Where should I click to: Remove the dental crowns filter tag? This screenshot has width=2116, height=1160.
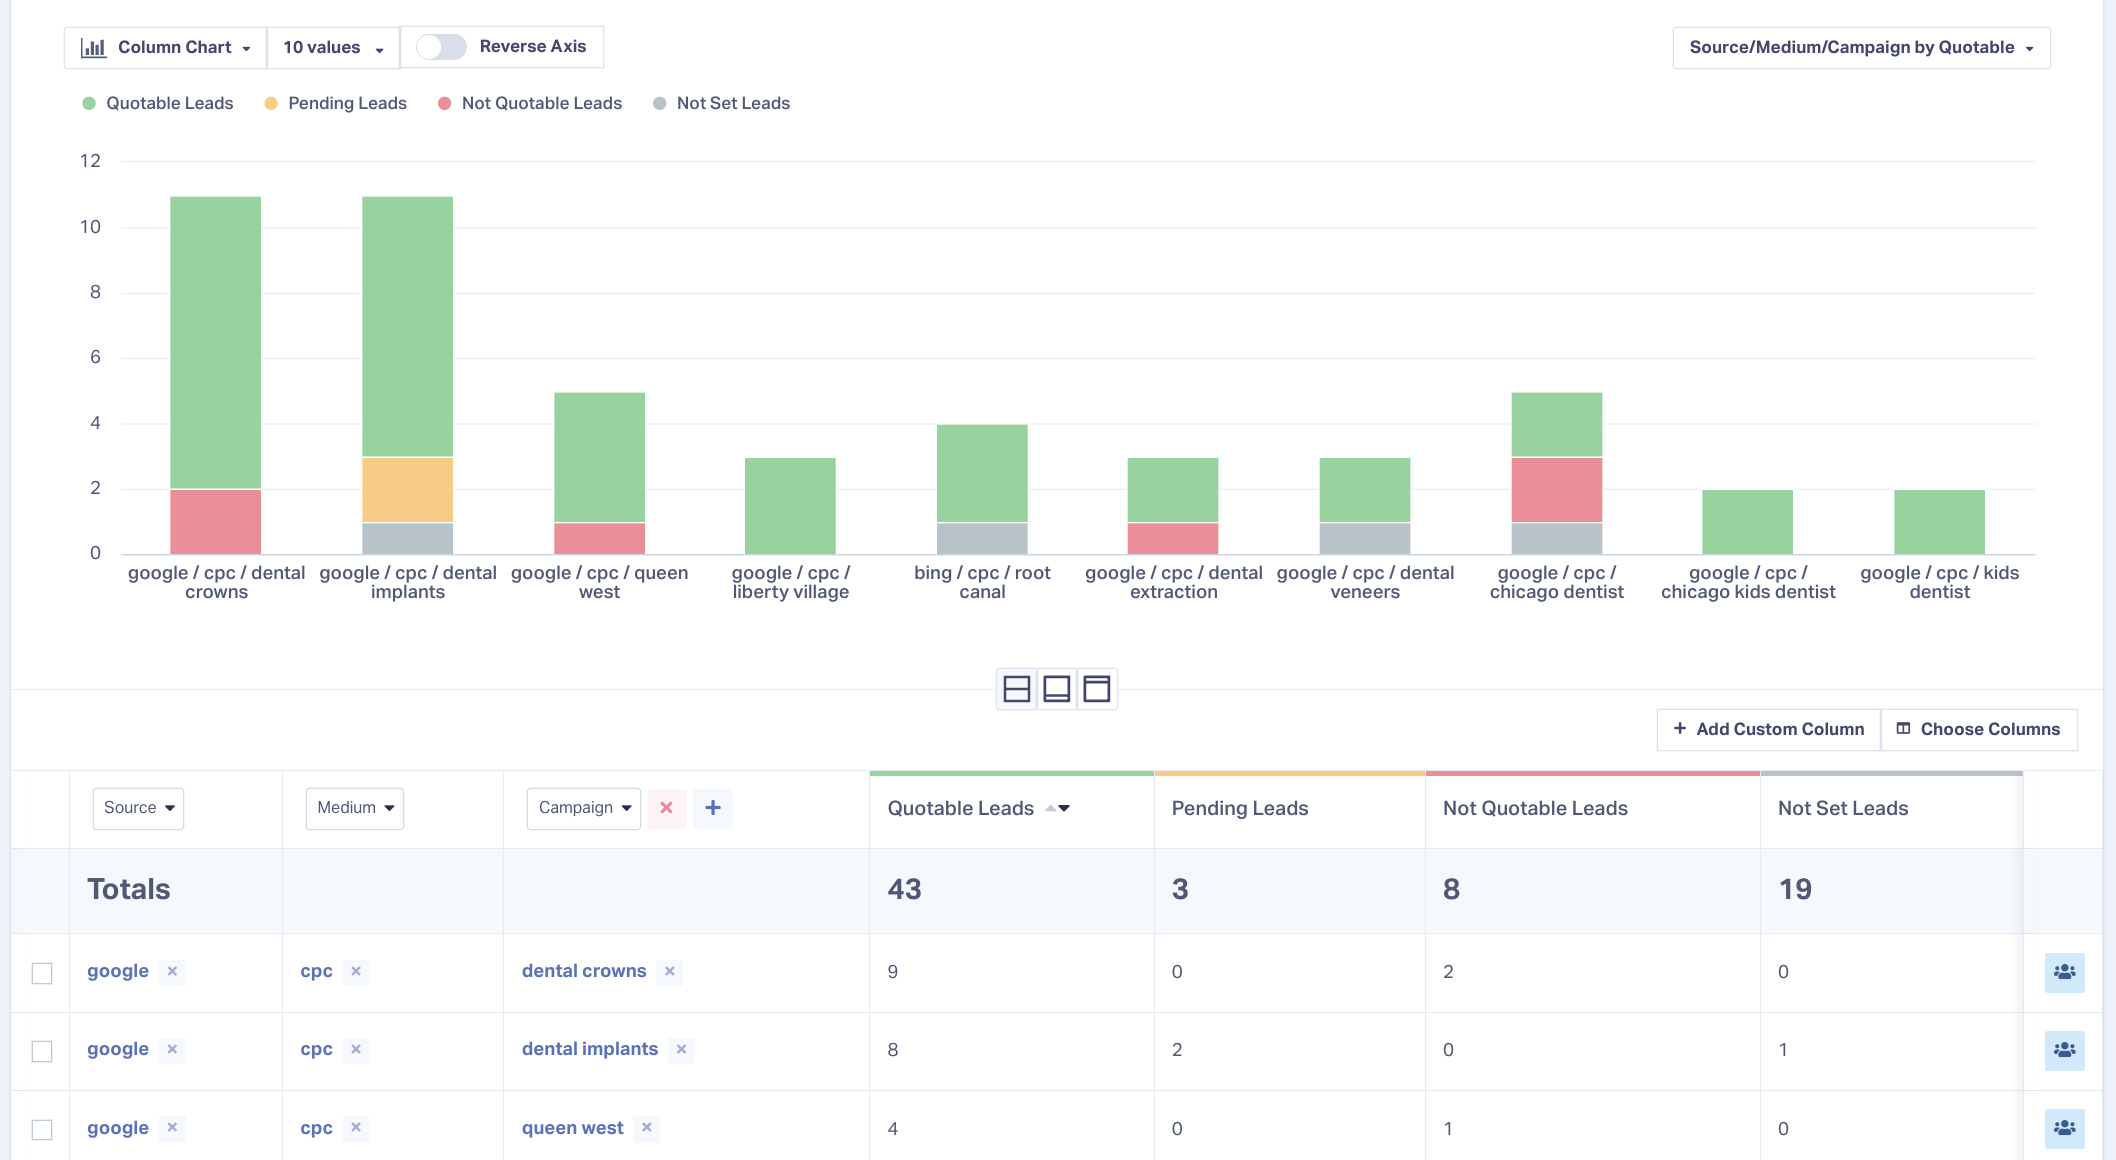point(670,971)
